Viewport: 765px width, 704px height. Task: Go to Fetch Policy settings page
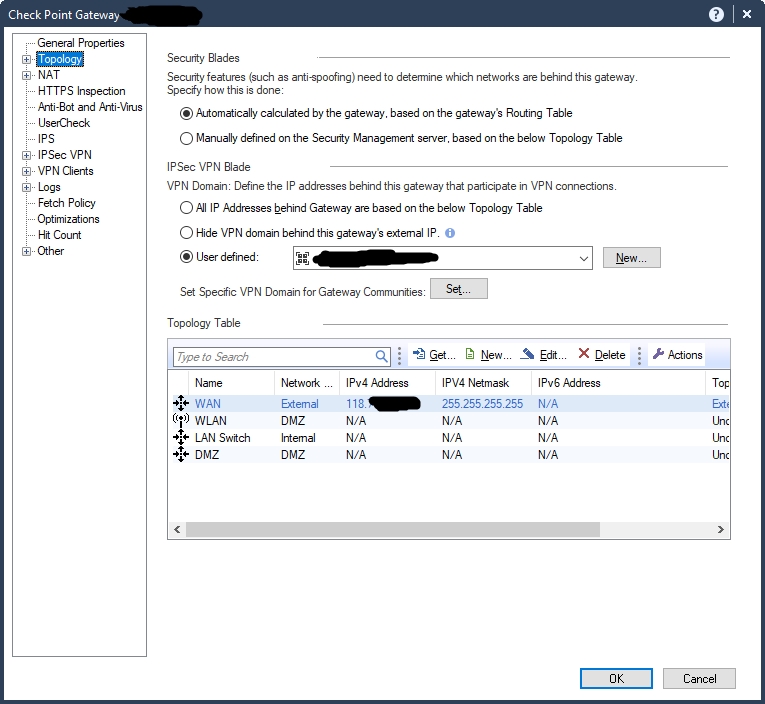click(x=66, y=203)
